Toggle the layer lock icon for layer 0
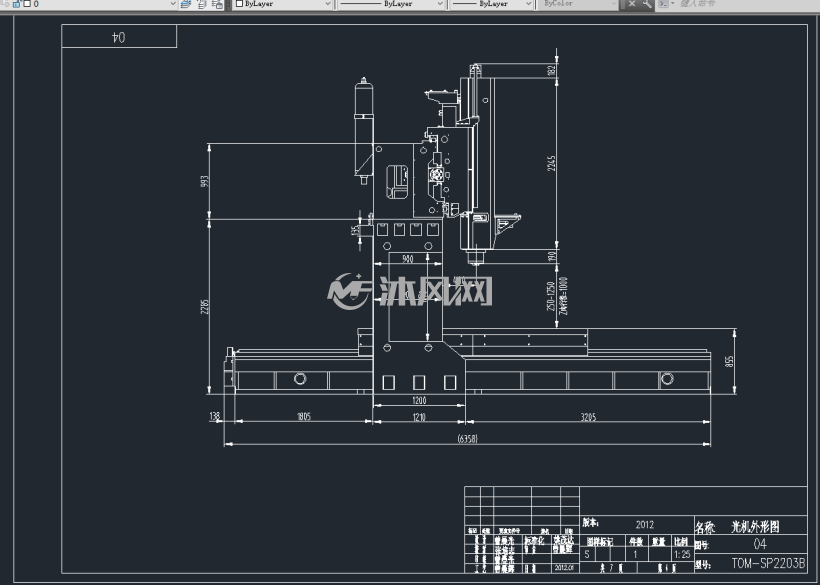820x585 pixels. point(16,4)
